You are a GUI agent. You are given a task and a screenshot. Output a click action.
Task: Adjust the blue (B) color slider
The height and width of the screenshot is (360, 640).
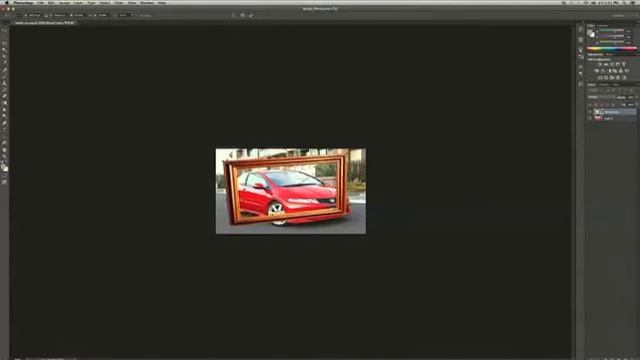pyautogui.click(x=611, y=43)
